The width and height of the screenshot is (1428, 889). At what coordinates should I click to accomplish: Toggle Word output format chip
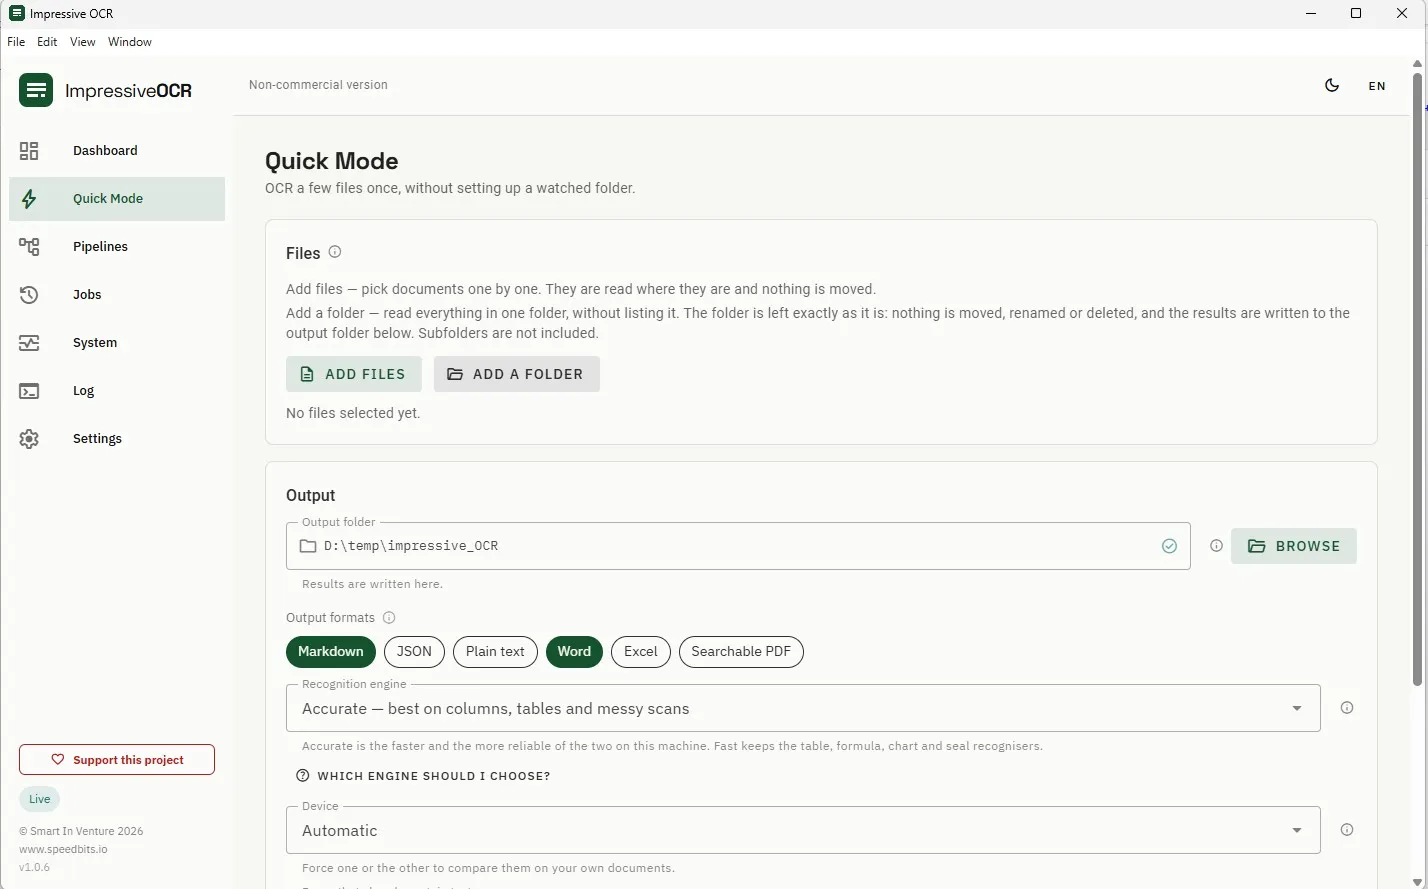(574, 652)
